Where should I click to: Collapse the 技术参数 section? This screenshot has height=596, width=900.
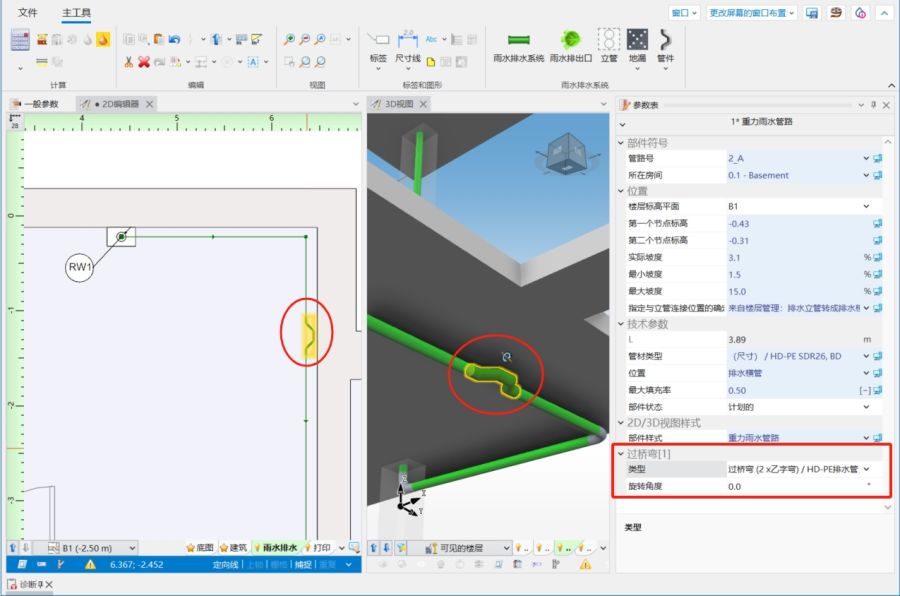click(622, 324)
